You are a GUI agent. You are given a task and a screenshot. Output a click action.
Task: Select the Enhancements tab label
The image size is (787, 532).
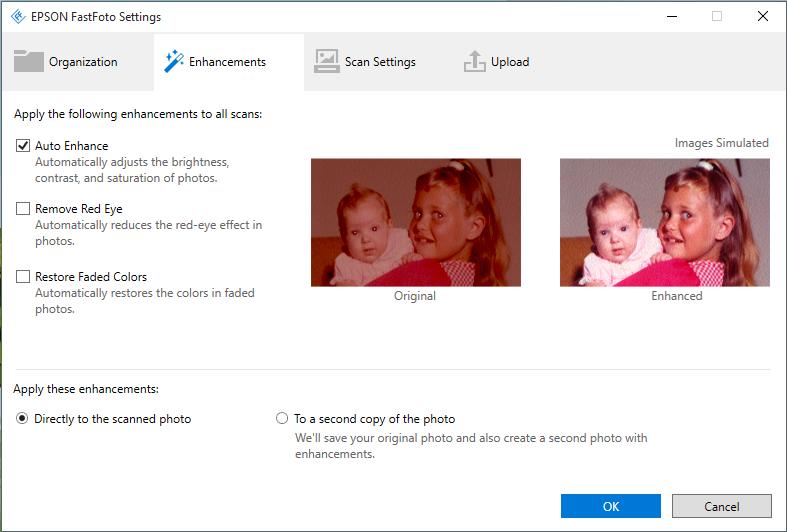click(x=227, y=62)
